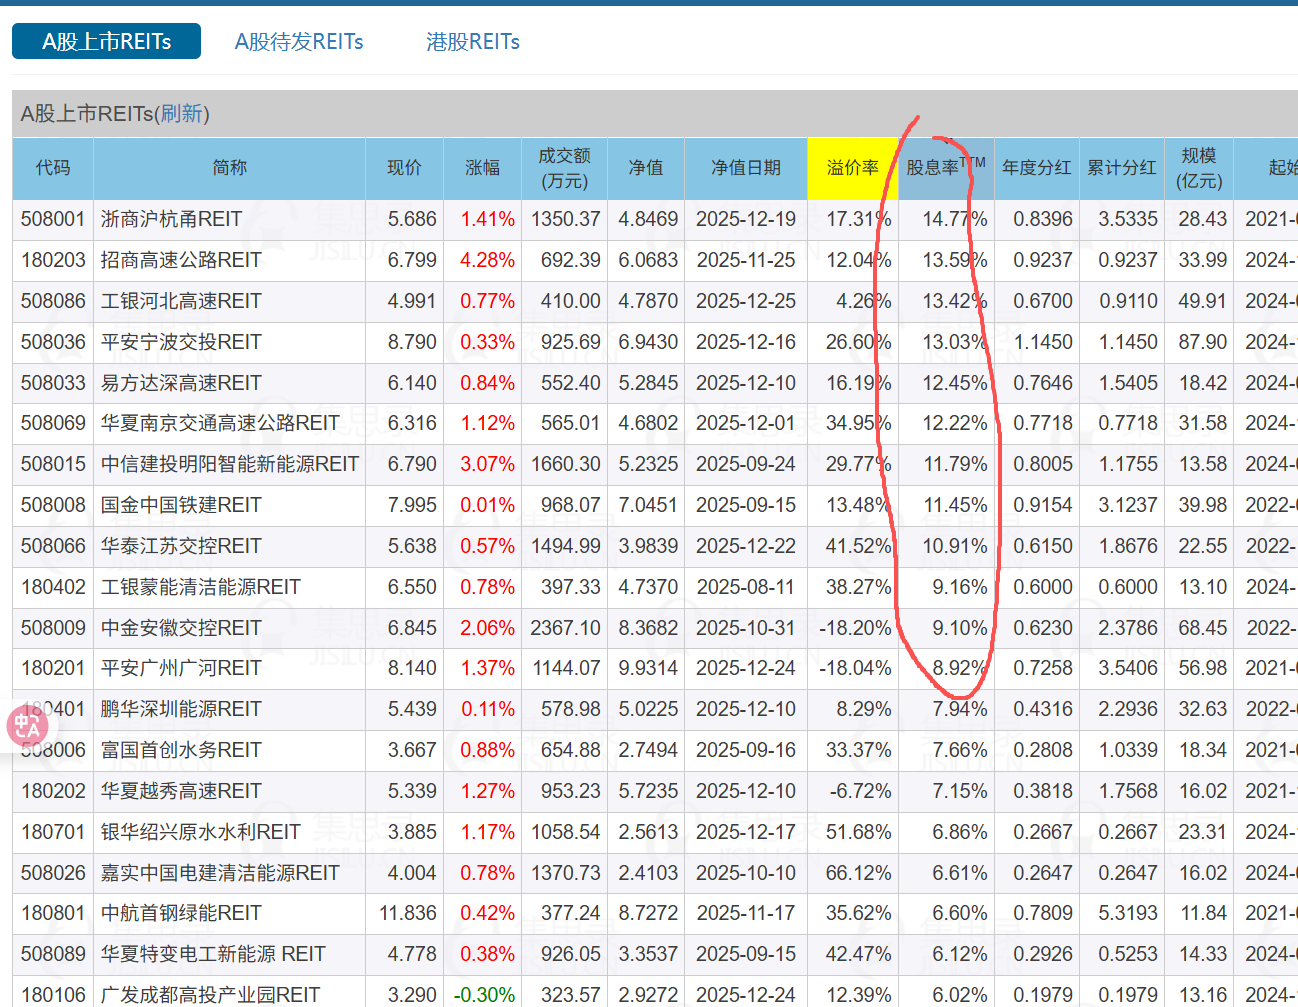Image resolution: width=1298 pixels, height=1007 pixels.
Task: Sort by 涨幅 column header
Action: coord(482,168)
